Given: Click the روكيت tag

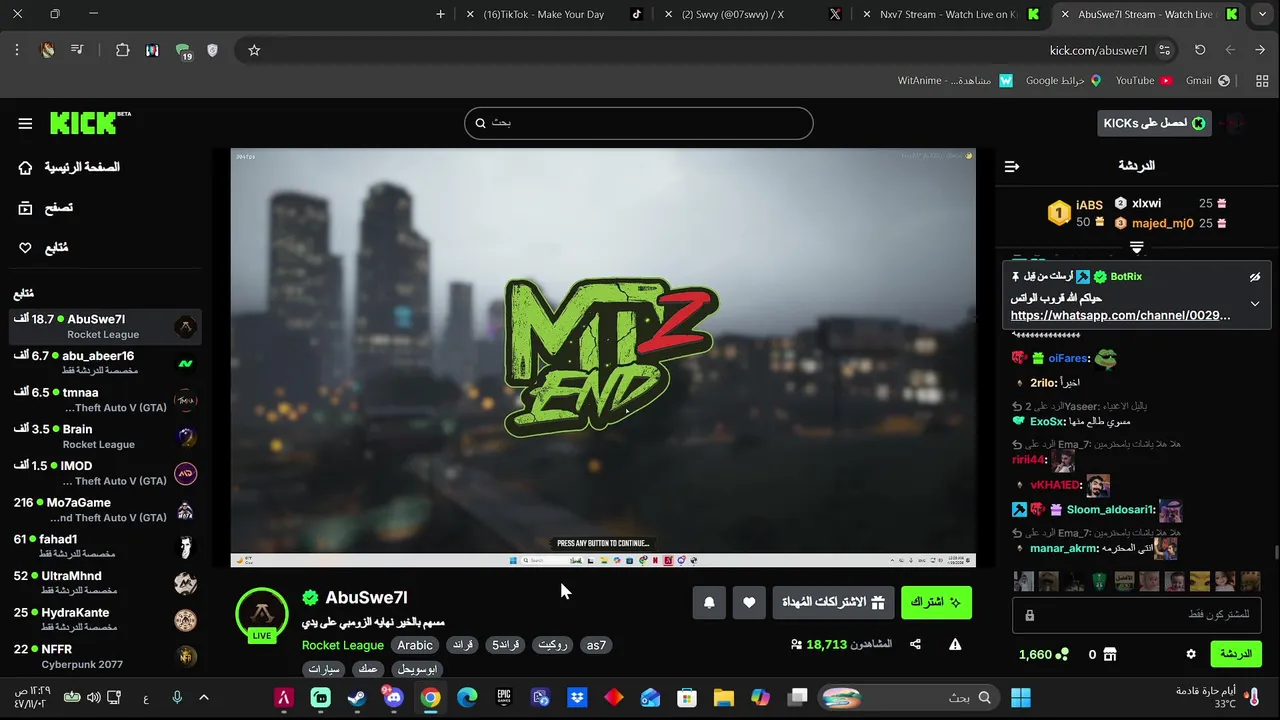Looking at the screenshot, I should coord(553,645).
